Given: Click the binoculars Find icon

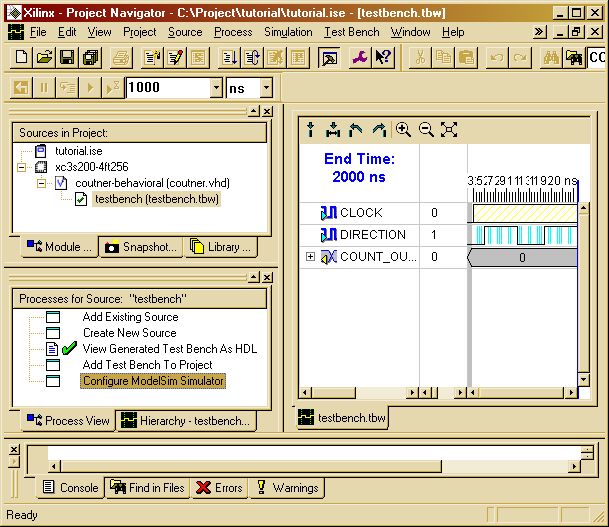Looking at the screenshot, I should pyautogui.click(x=551, y=57).
